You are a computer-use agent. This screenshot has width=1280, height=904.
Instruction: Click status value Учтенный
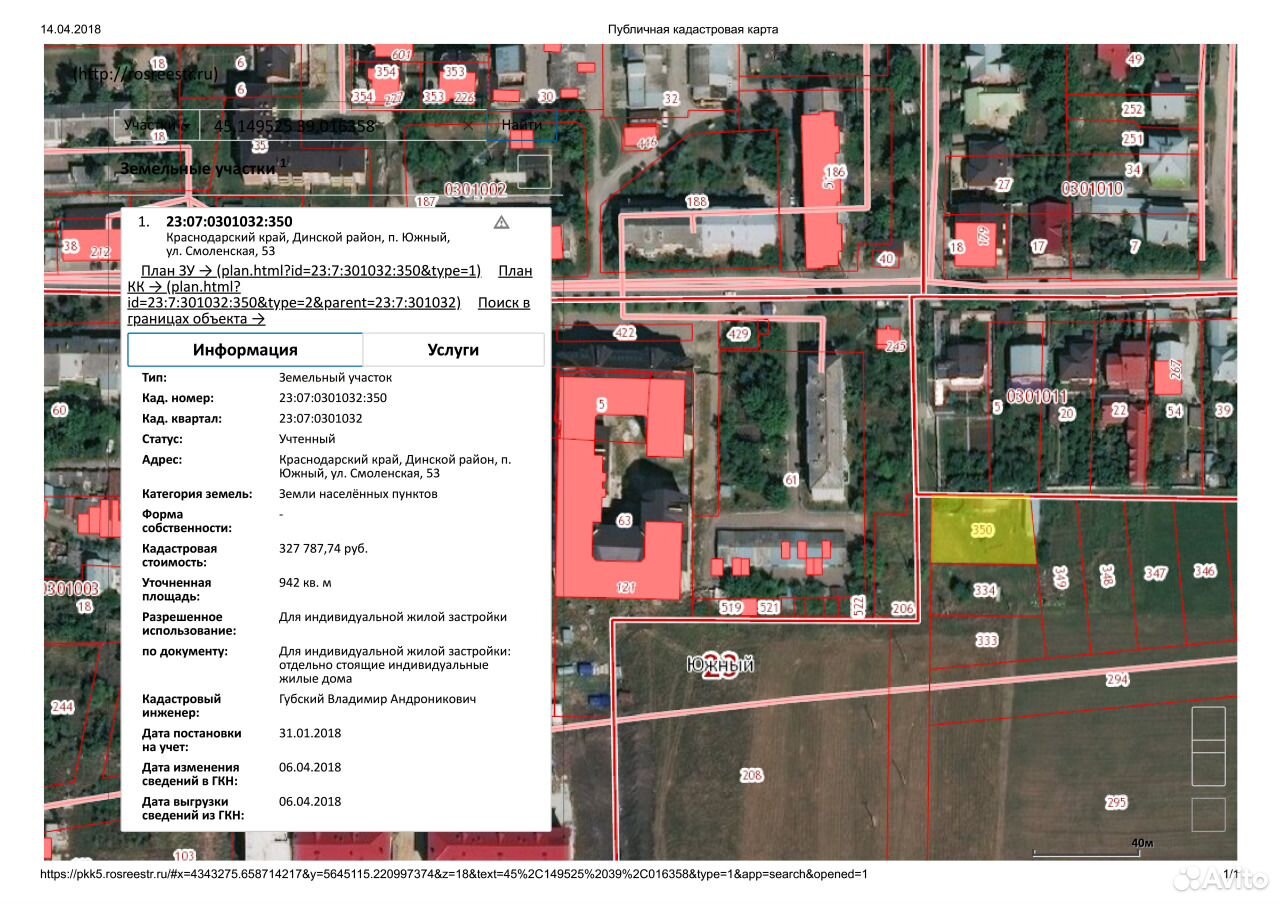pos(307,439)
